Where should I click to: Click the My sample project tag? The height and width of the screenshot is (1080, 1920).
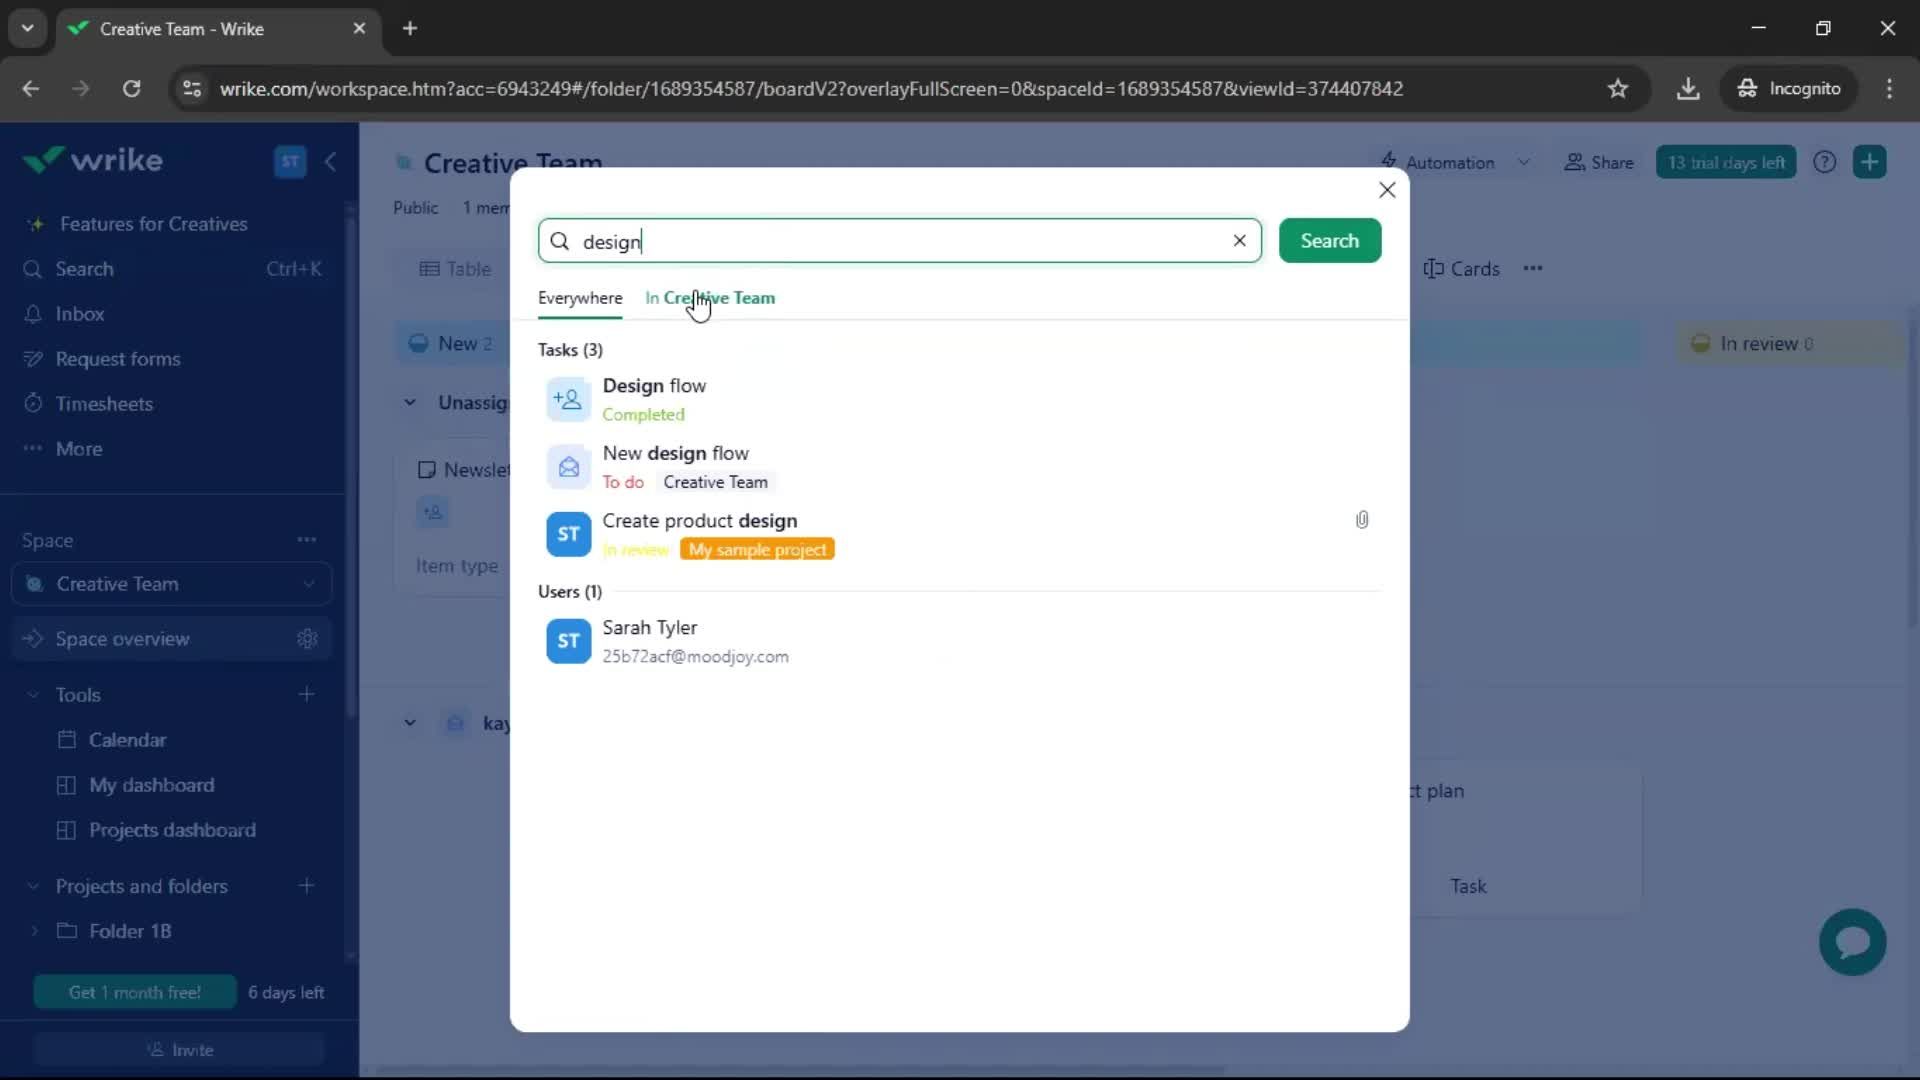(x=757, y=550)
